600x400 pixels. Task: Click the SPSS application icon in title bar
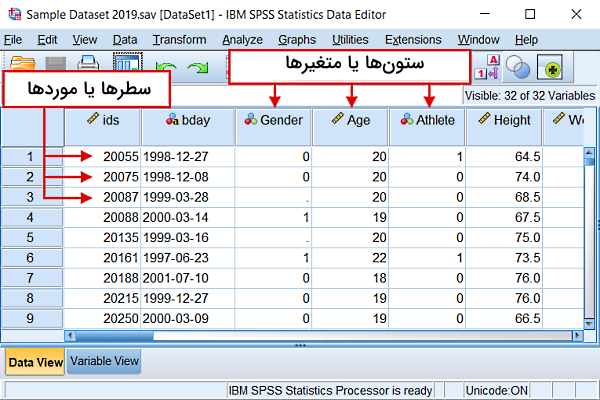point(15,14)
